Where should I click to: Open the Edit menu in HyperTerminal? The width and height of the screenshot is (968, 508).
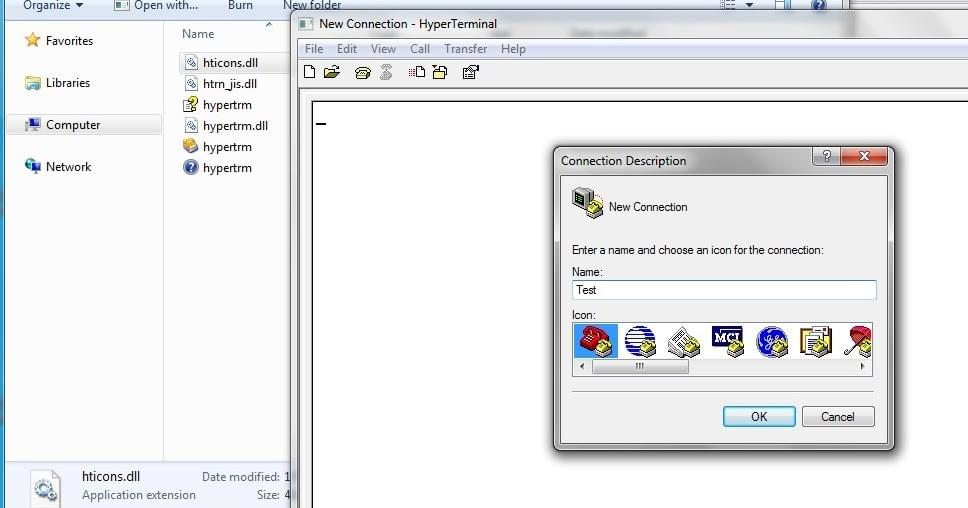click(x=346, y=49)
